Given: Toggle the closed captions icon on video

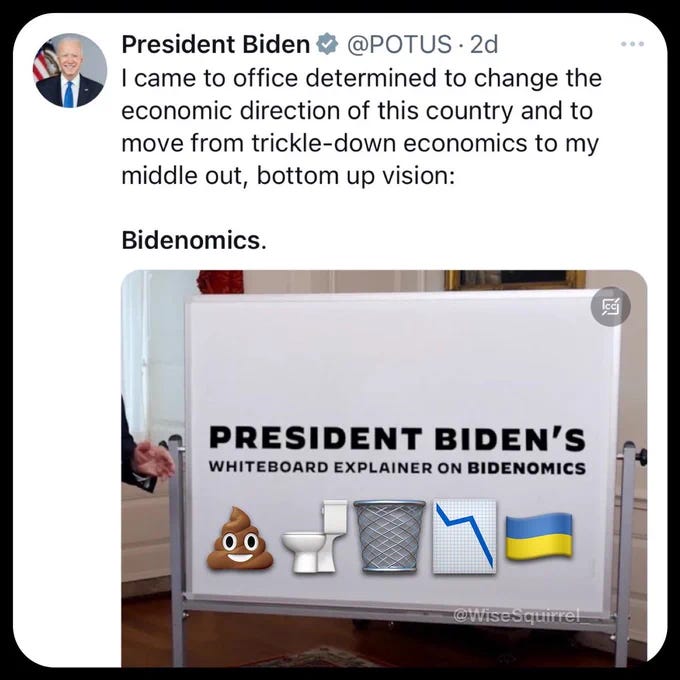Looking at the screenshot, I should pyautogui.click(x=611, y=306).
